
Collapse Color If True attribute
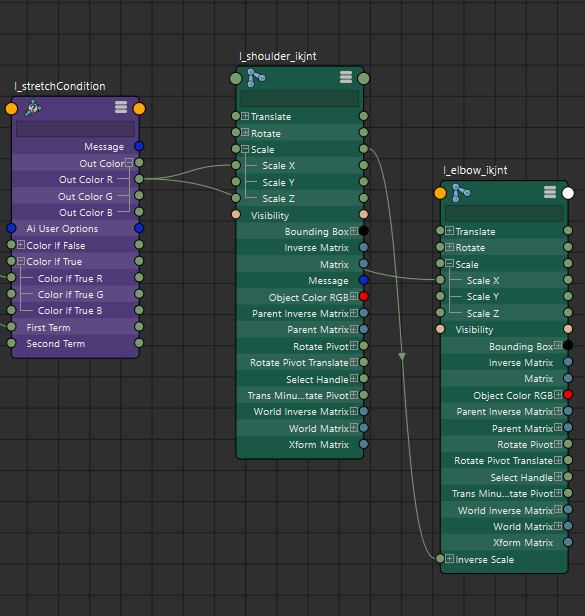(x=21, y=261)
